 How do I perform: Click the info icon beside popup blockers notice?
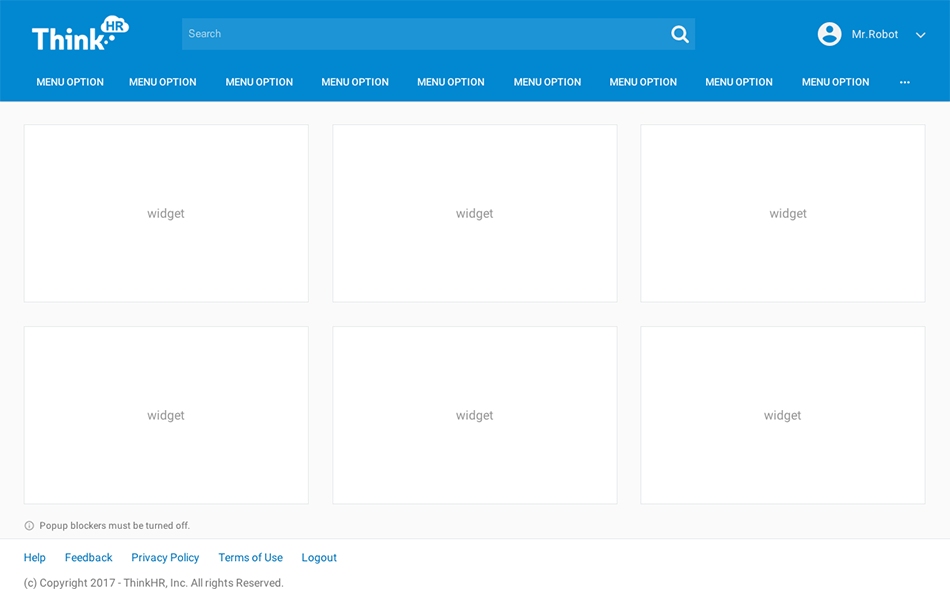click(x=29, y=526)
